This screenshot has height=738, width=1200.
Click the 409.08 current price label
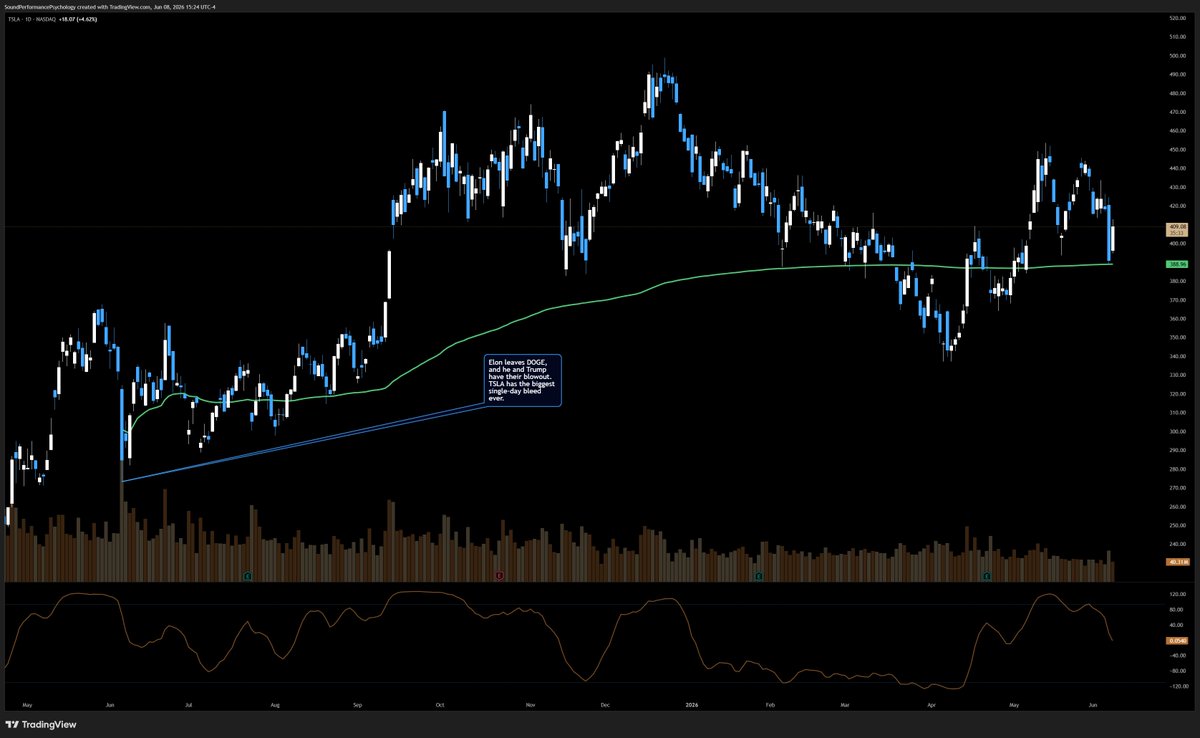point(1176,230)
